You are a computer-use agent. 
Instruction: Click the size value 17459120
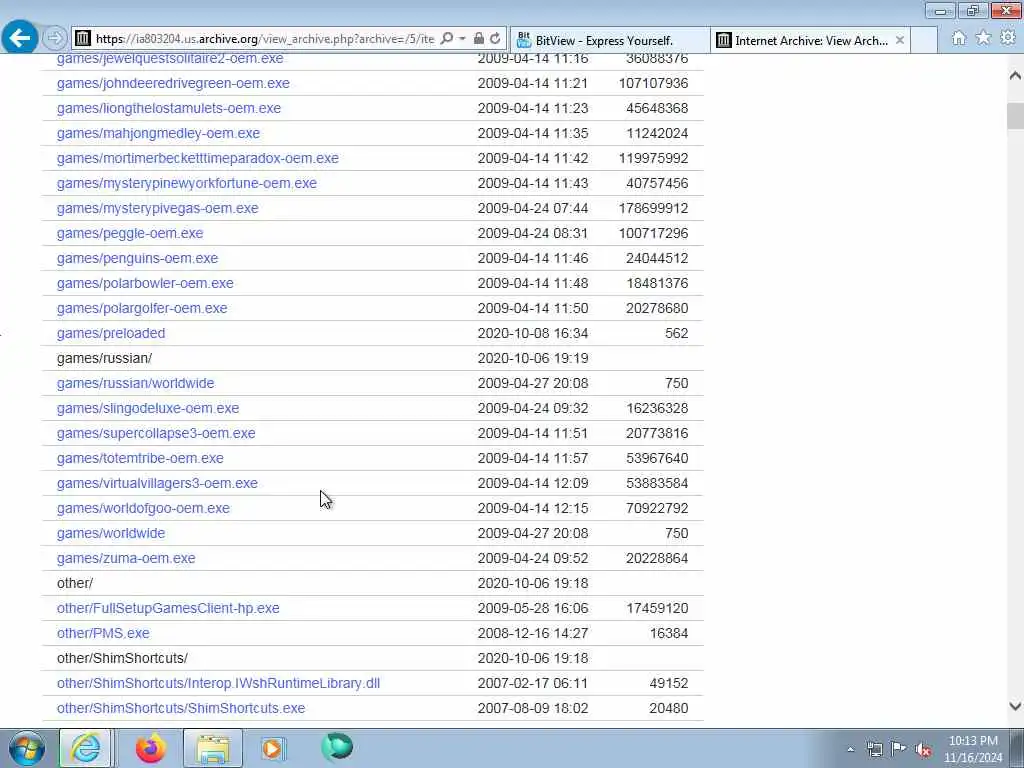(657, 608)
